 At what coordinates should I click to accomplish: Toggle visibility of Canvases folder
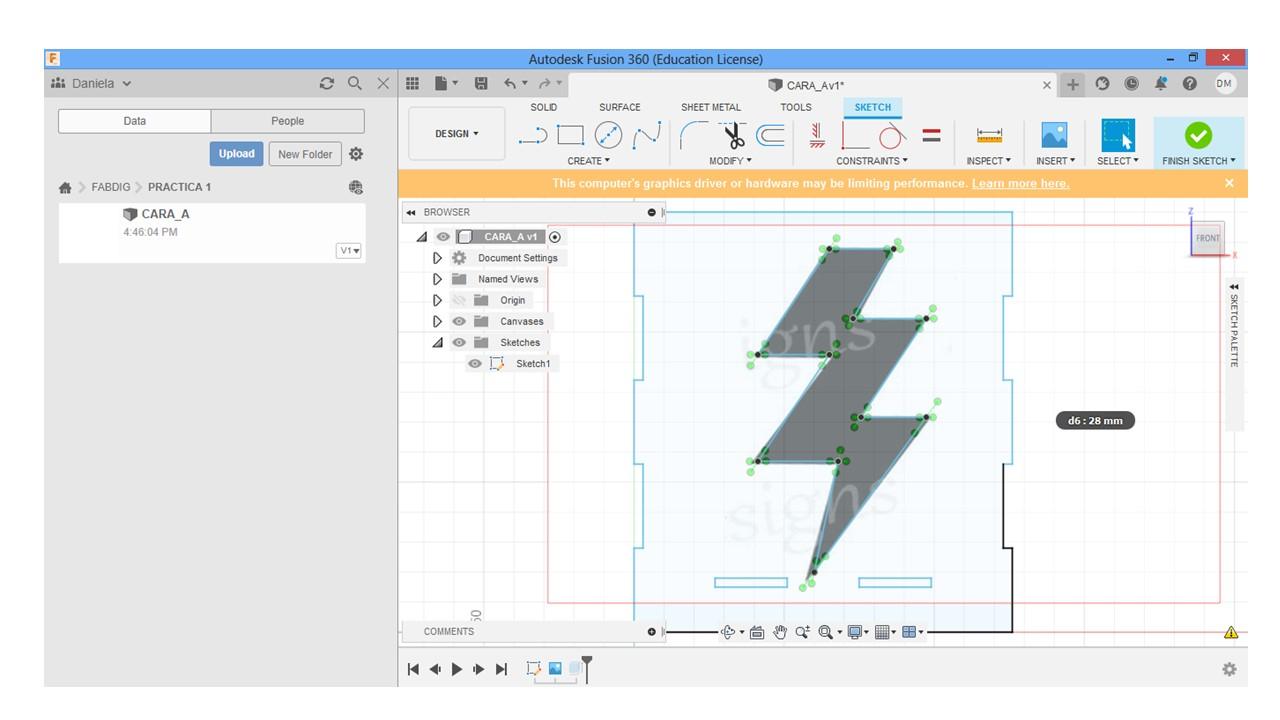tap(459, 322)
